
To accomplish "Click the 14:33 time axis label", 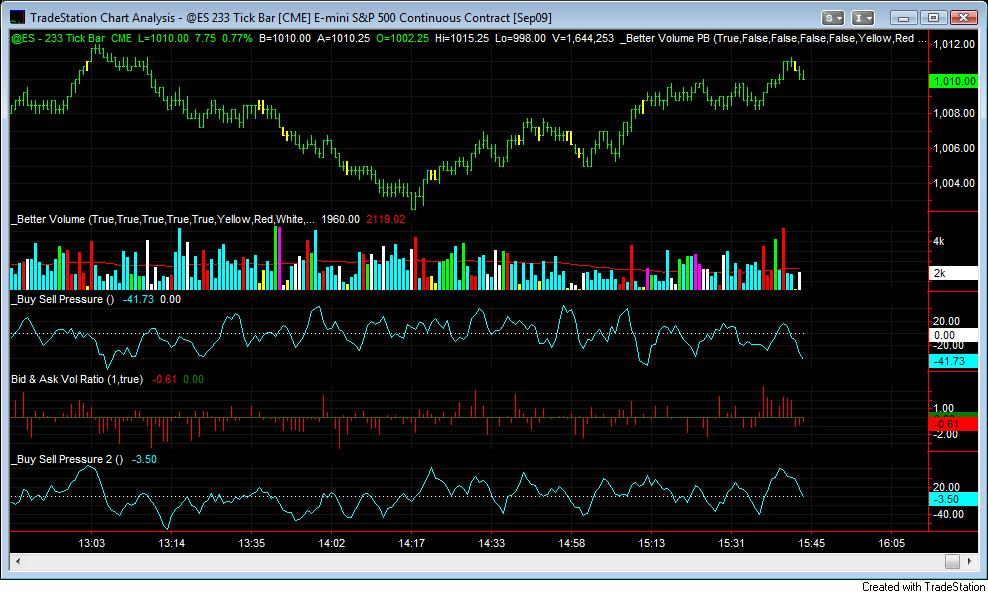I will pyautogui.click(x=491, y=543).
